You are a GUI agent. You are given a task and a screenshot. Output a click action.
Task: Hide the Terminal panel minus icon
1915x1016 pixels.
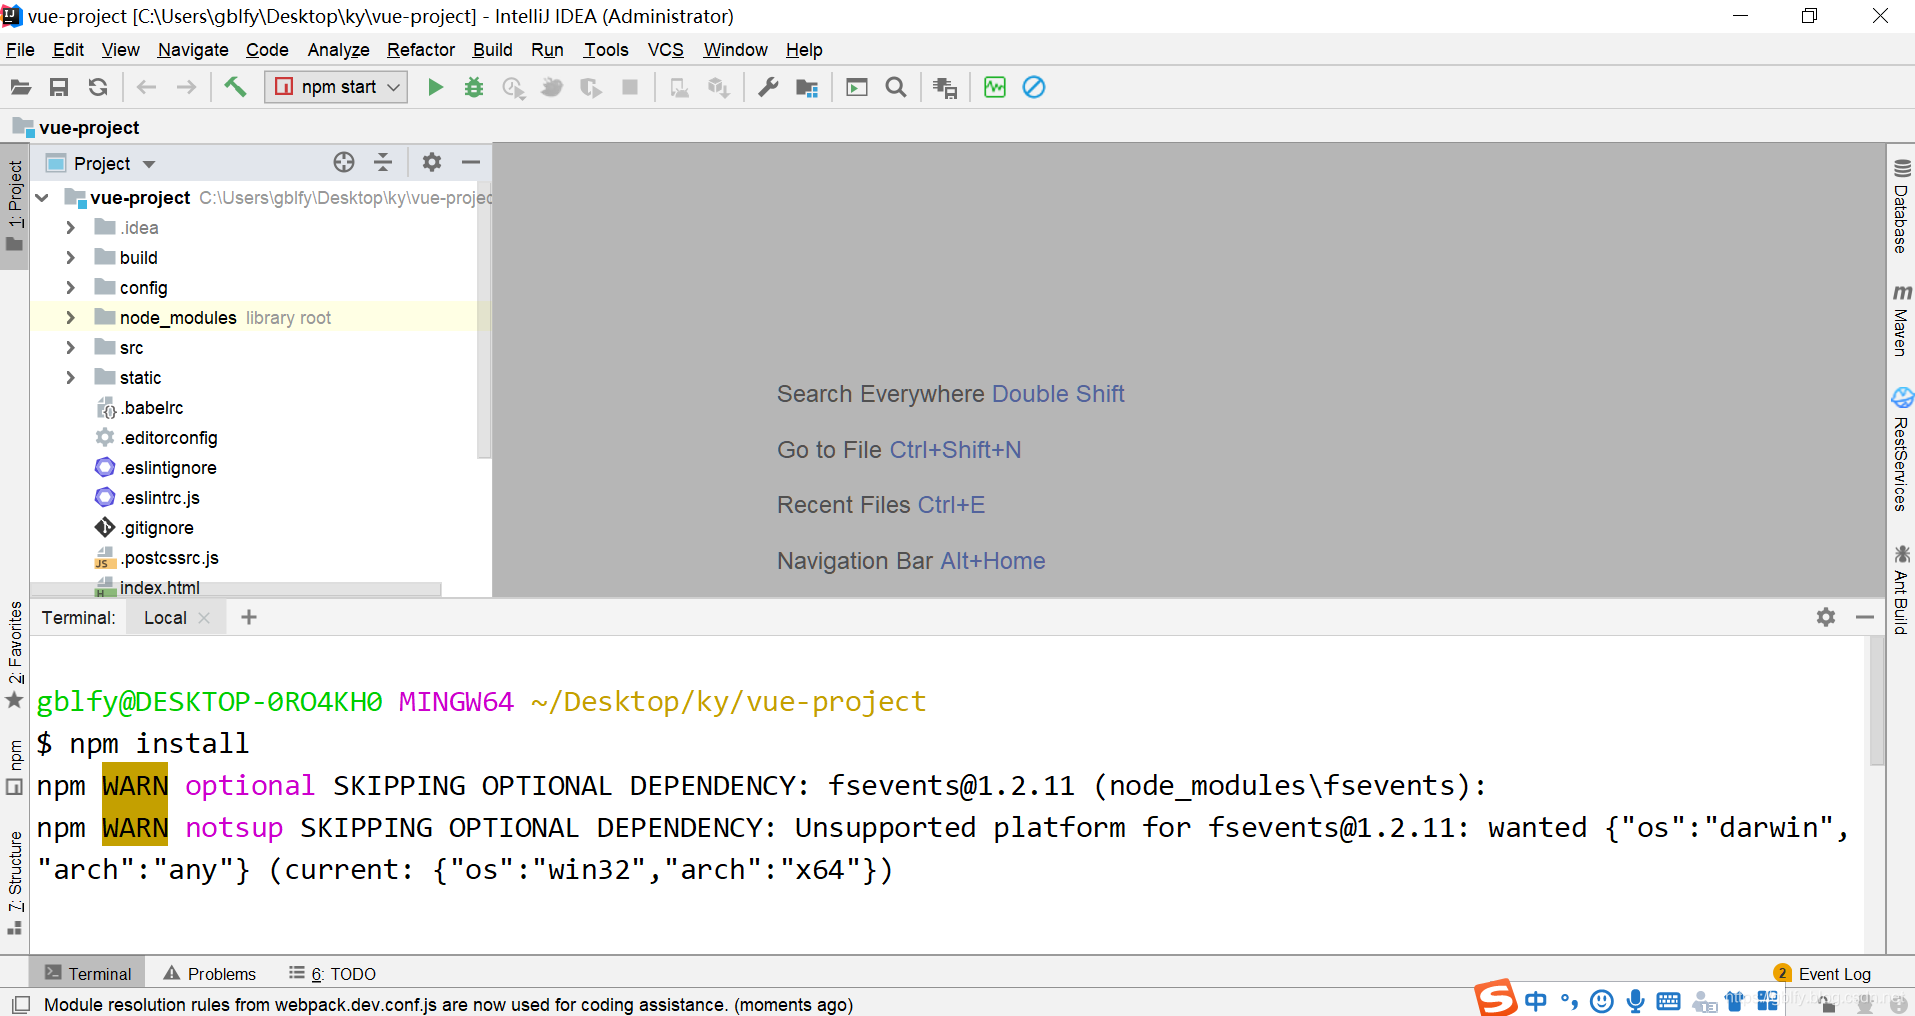1865,617
